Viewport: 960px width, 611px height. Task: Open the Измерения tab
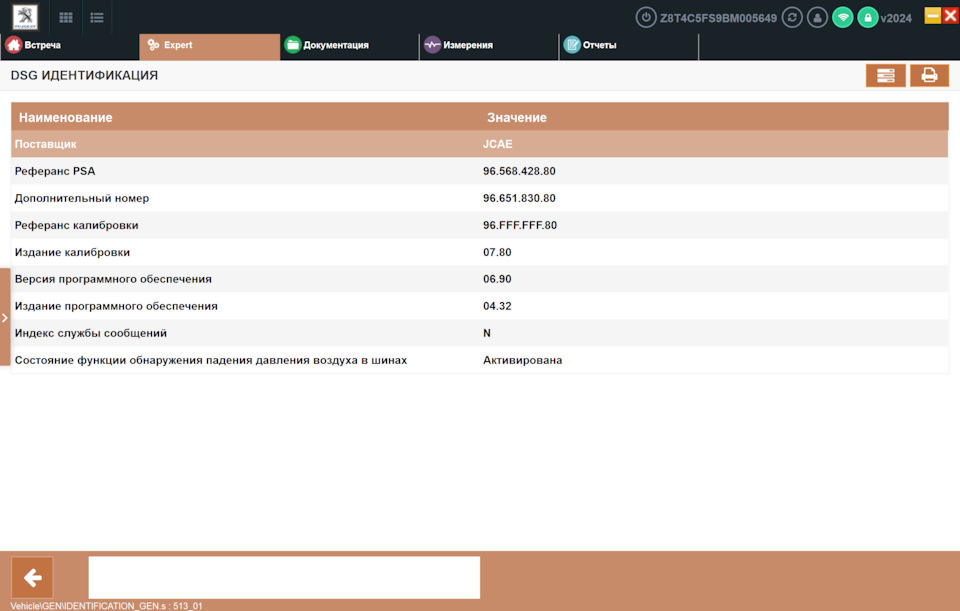tap(489, 45)
